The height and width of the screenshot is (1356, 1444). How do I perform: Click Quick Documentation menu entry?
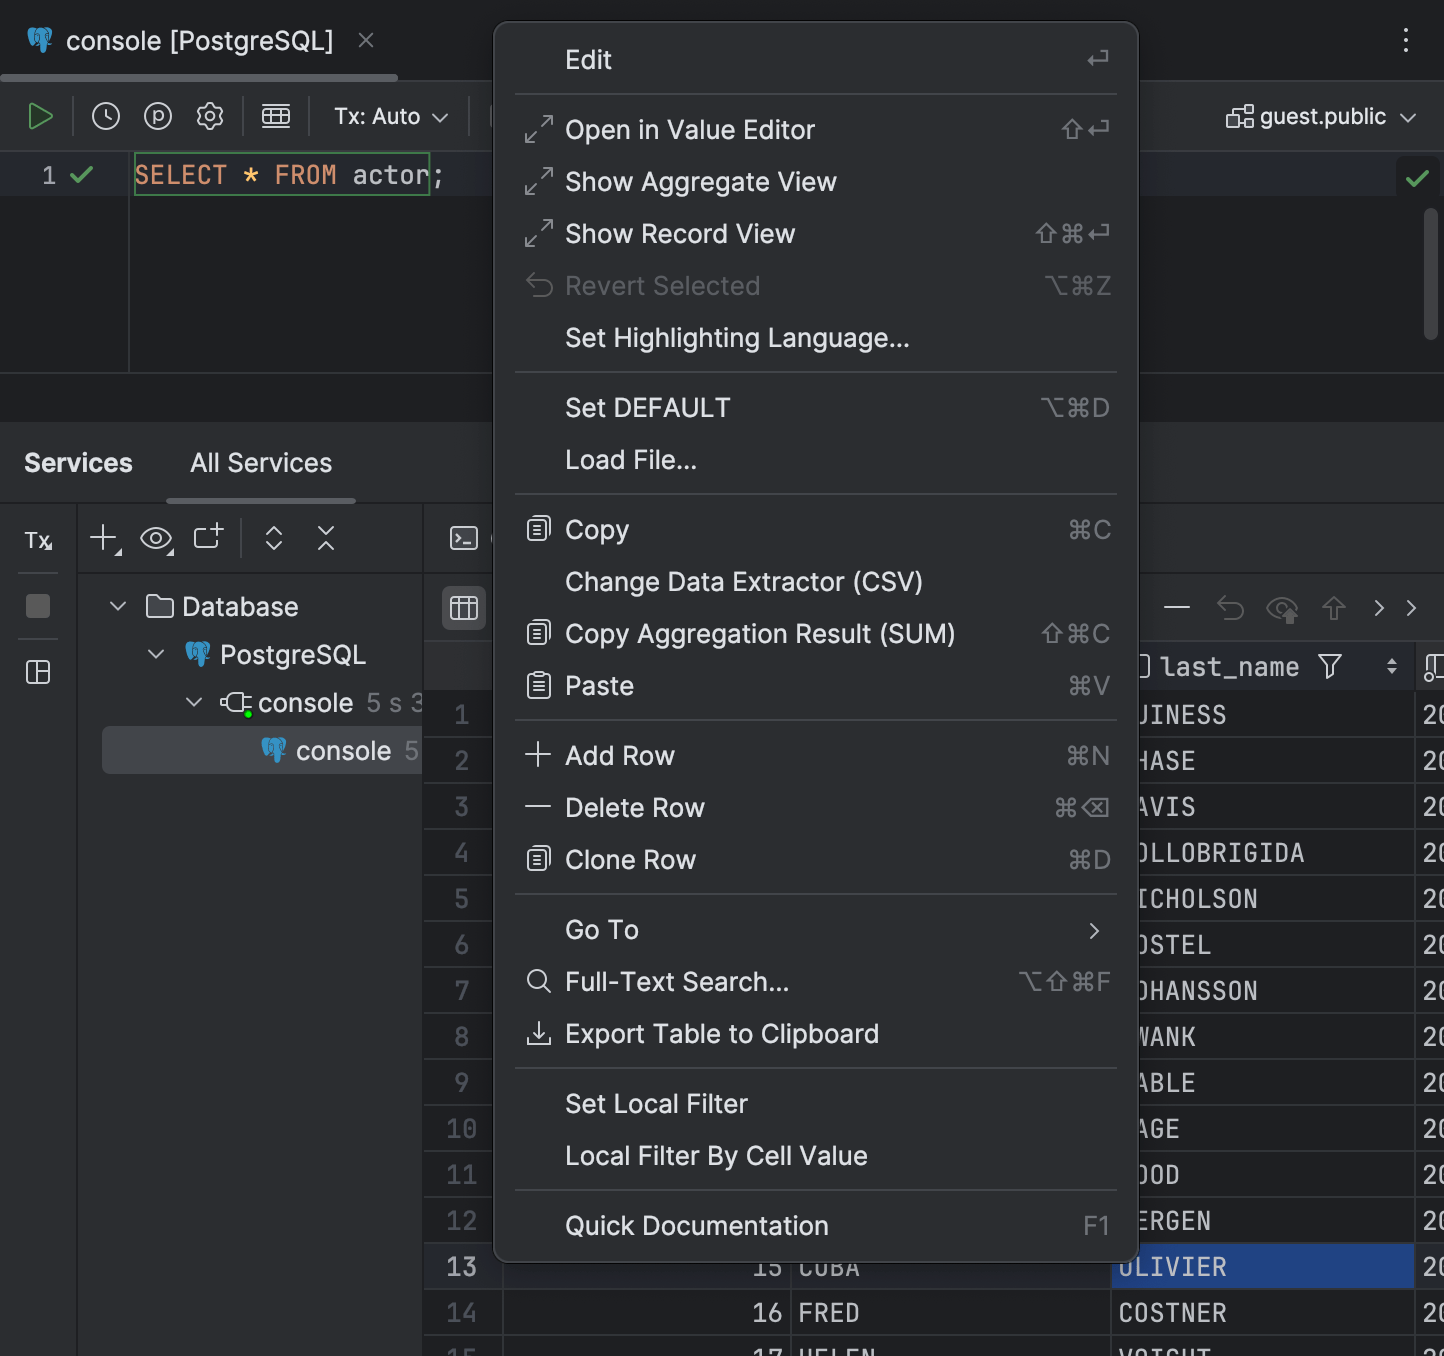(697, 1225)
